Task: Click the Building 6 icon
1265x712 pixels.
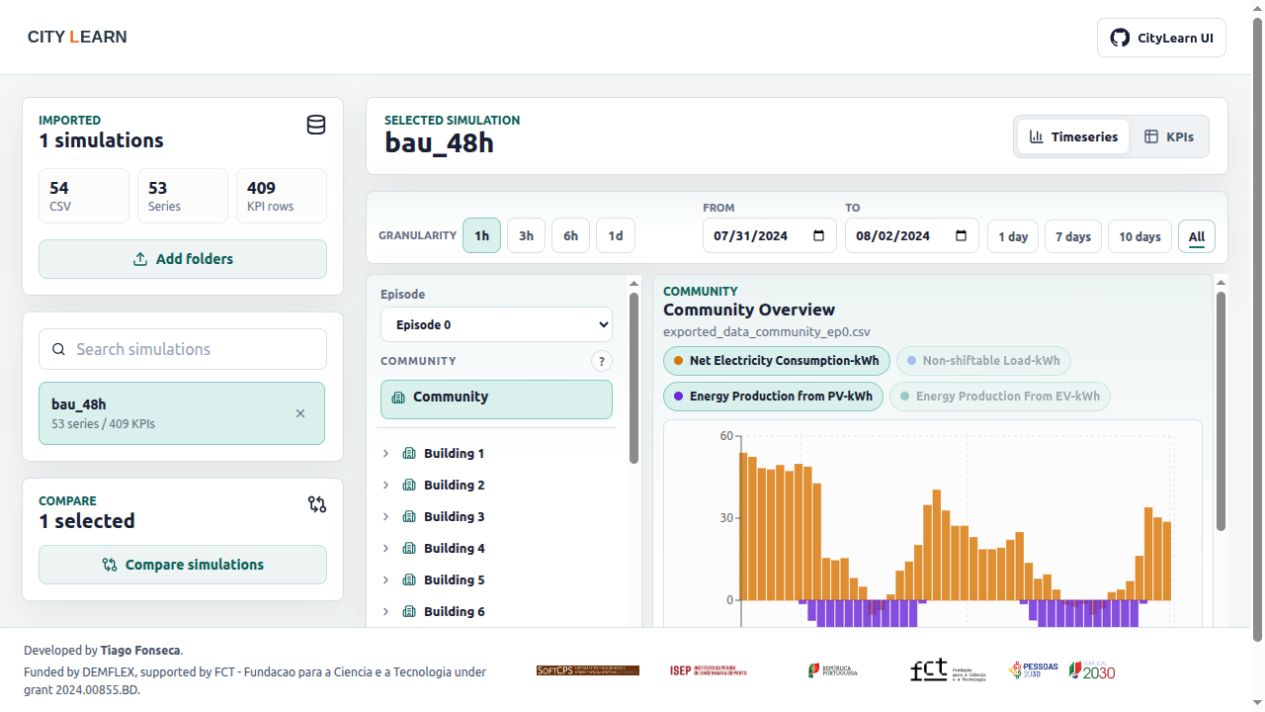Action: pyautogui.click(x=409, y=612)
